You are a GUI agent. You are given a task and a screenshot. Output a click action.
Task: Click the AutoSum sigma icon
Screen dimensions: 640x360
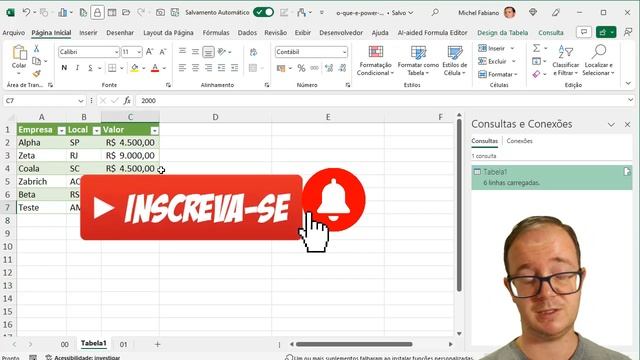(536, 49)
